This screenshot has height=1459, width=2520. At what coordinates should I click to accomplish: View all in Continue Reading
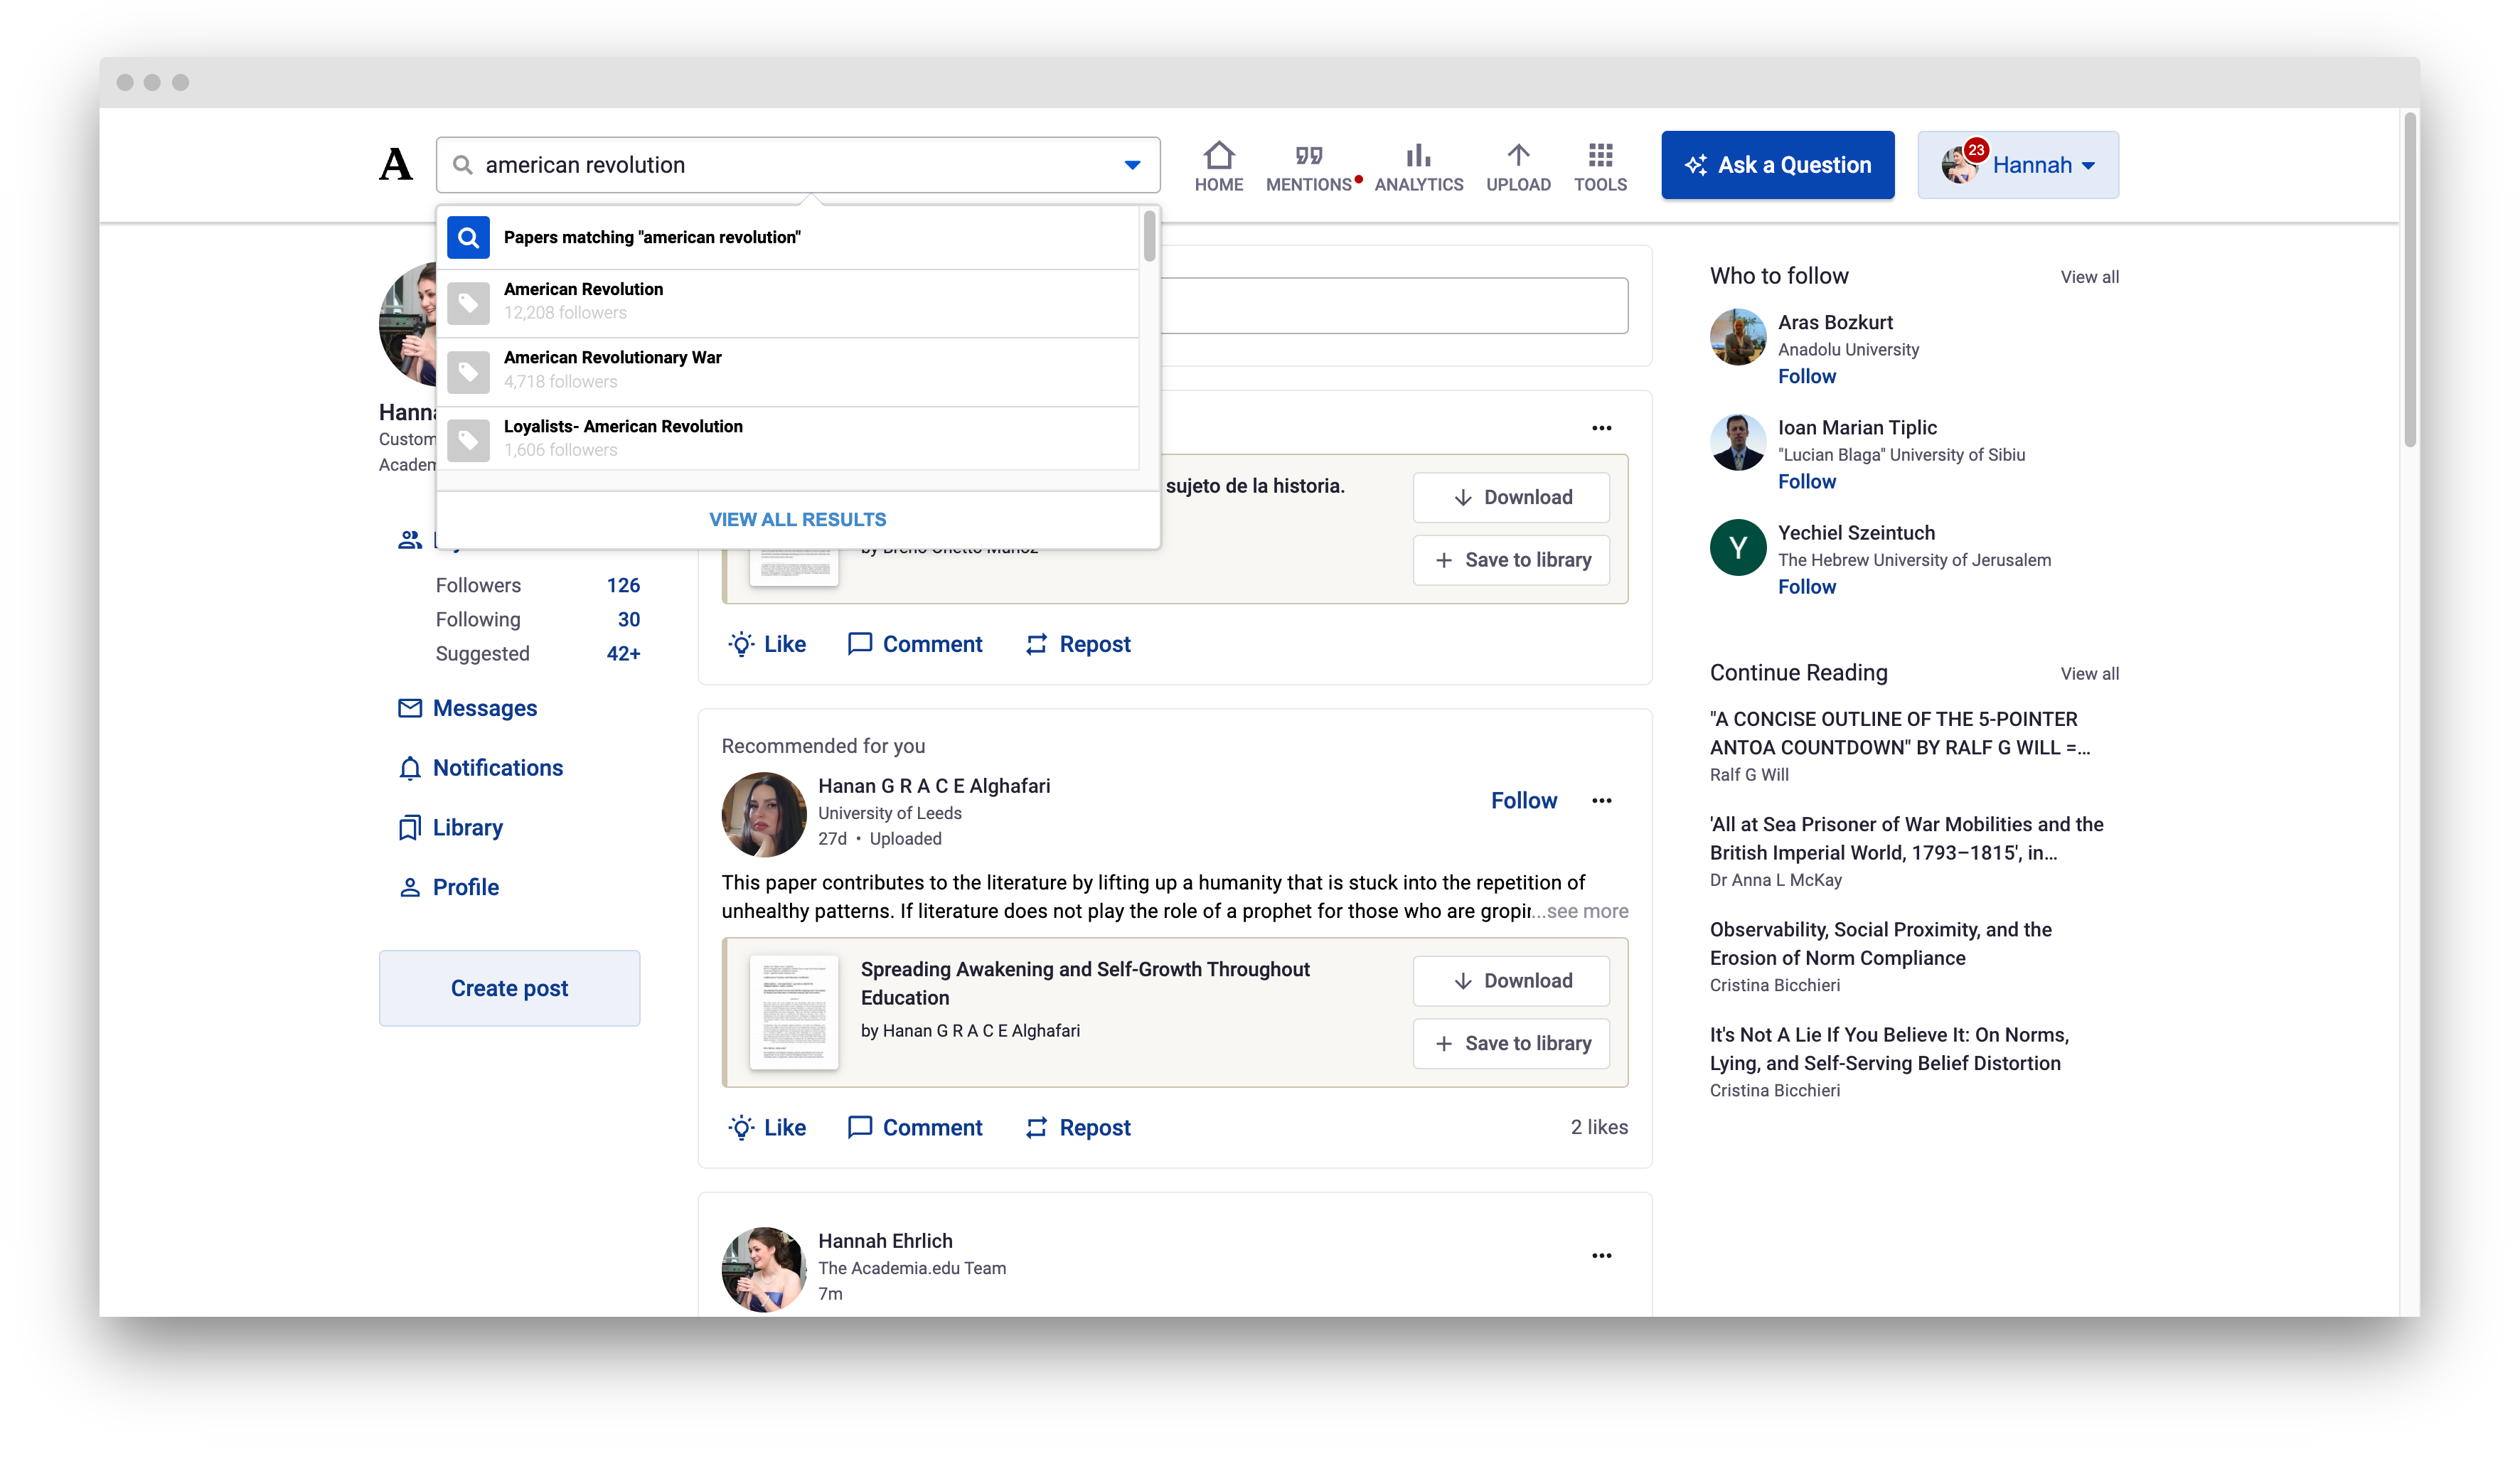pos(2090,674)
